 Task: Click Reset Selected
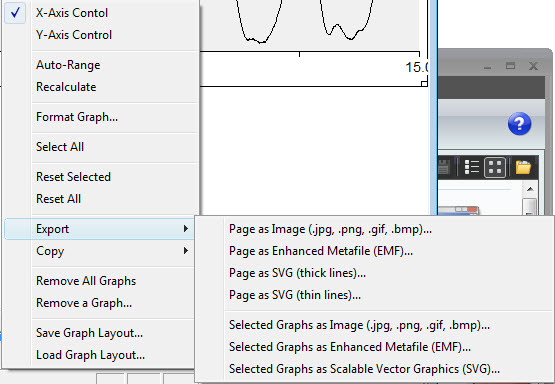pyautogui.click(x=101, y=177)
